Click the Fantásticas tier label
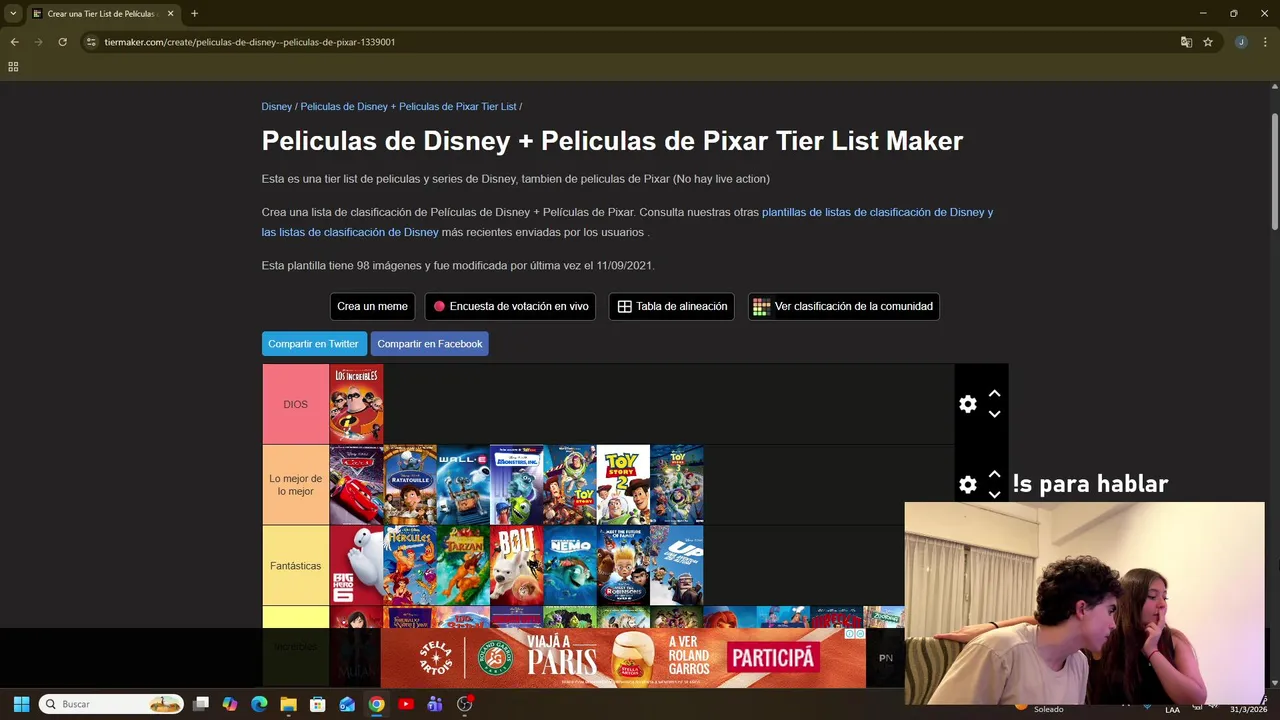The width and height of the screenshot is (1280, 720). click(x=295, y=565)
